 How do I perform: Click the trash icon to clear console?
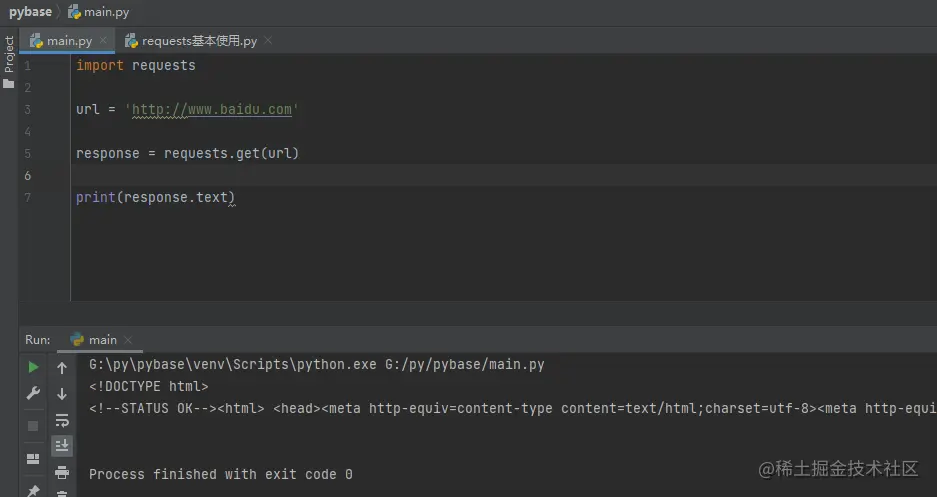tap(62, 492)
